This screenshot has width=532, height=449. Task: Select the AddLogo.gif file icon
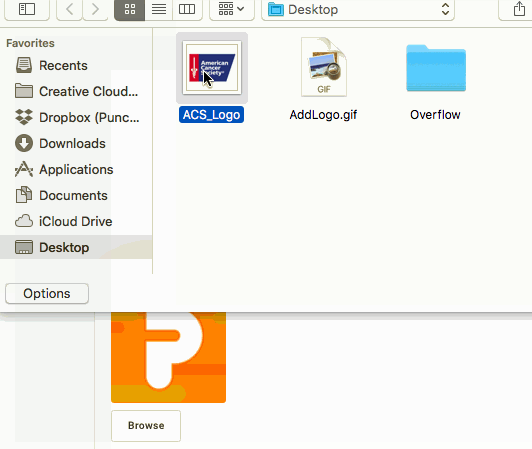click(x=324, y=67)
